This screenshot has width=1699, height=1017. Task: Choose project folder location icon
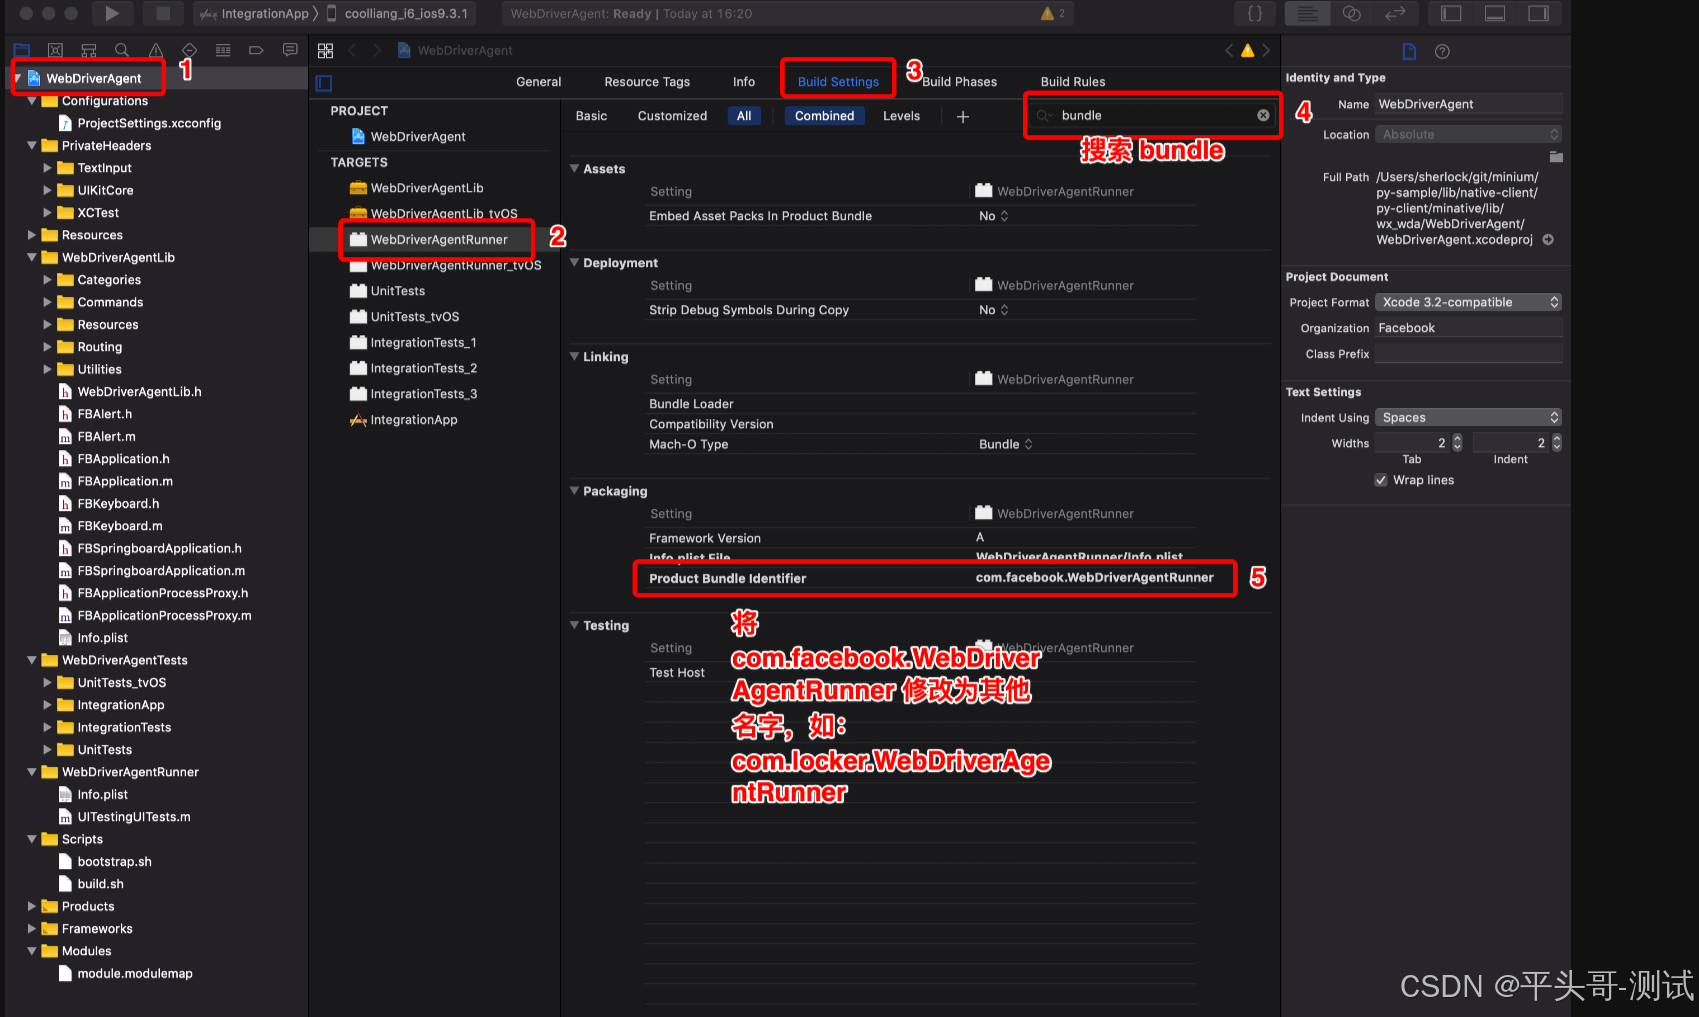pyautogui.click(x=1556, y=156)
